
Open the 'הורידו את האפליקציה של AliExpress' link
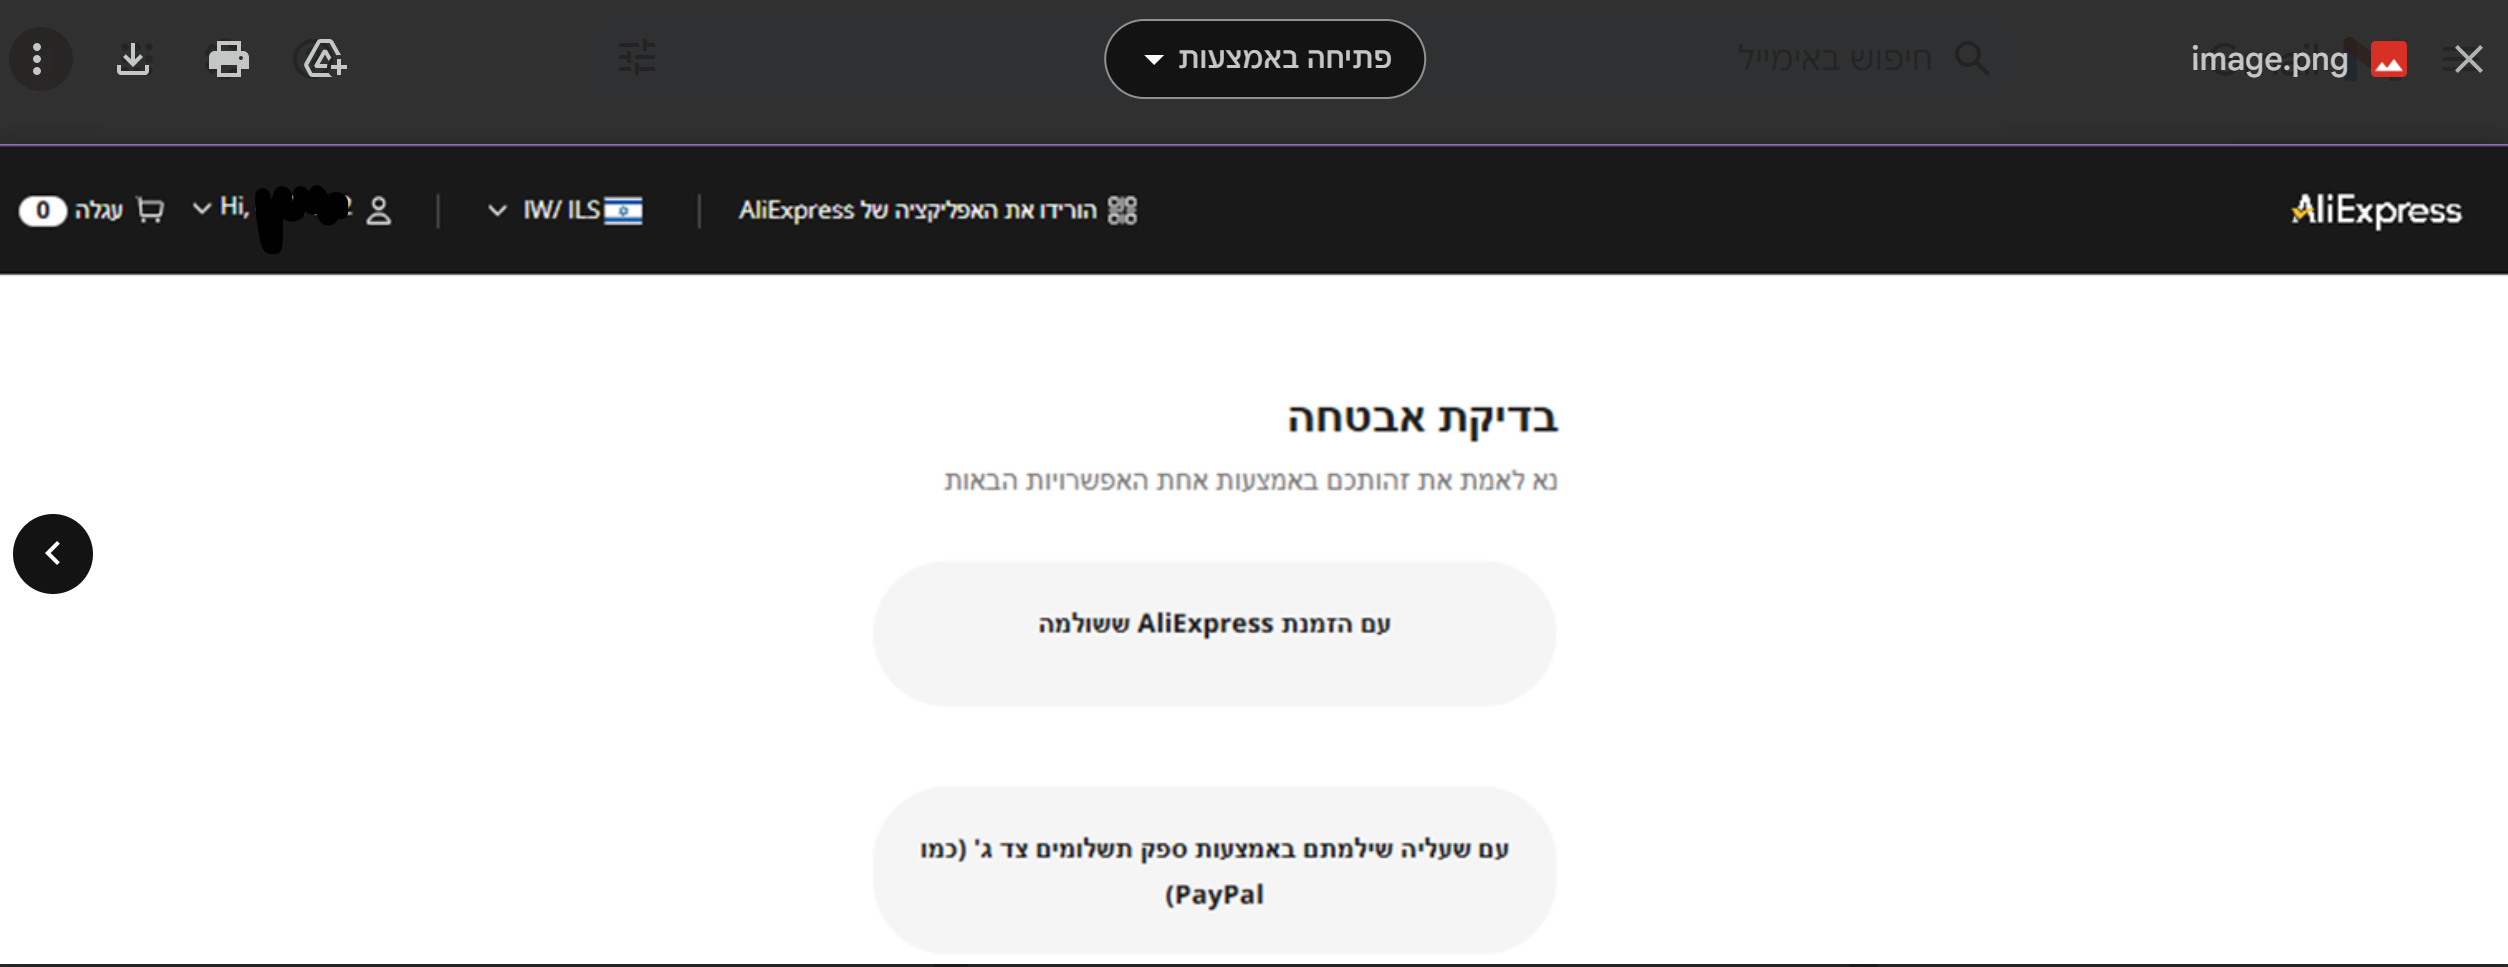(x=918, y=210)
